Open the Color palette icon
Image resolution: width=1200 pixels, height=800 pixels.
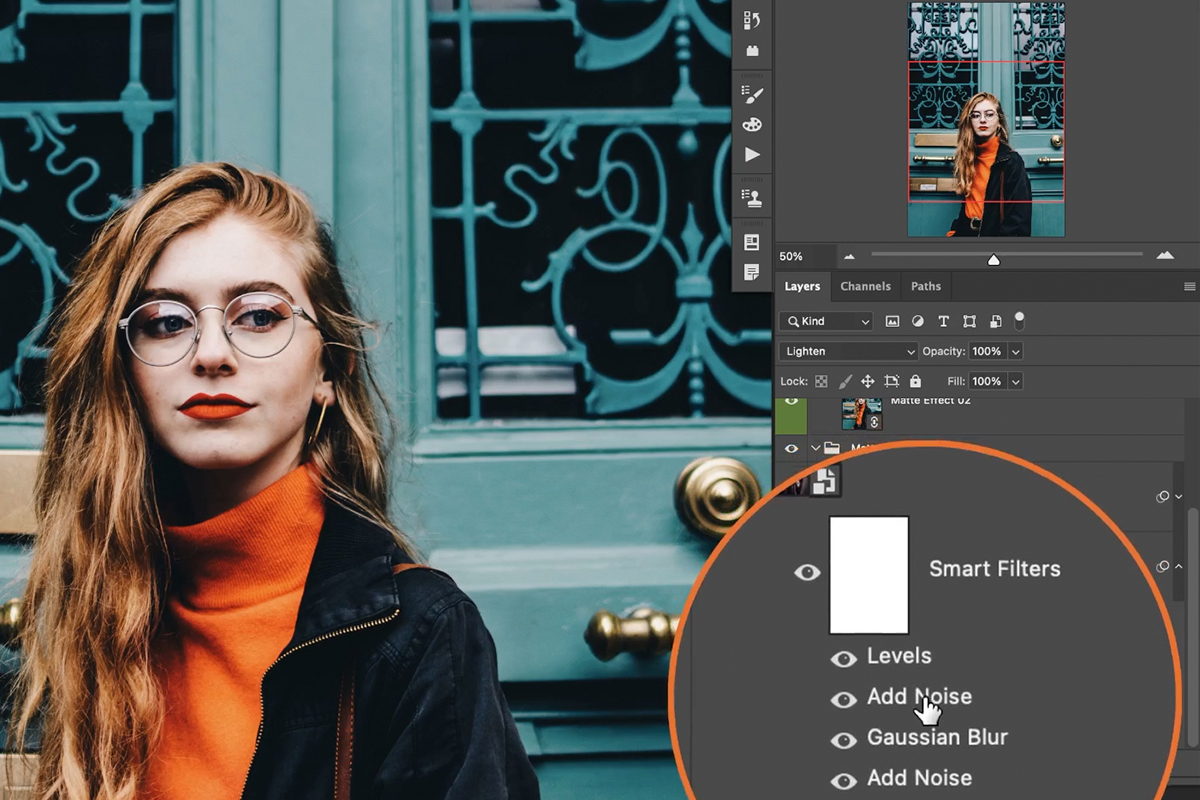coord(752,123)
